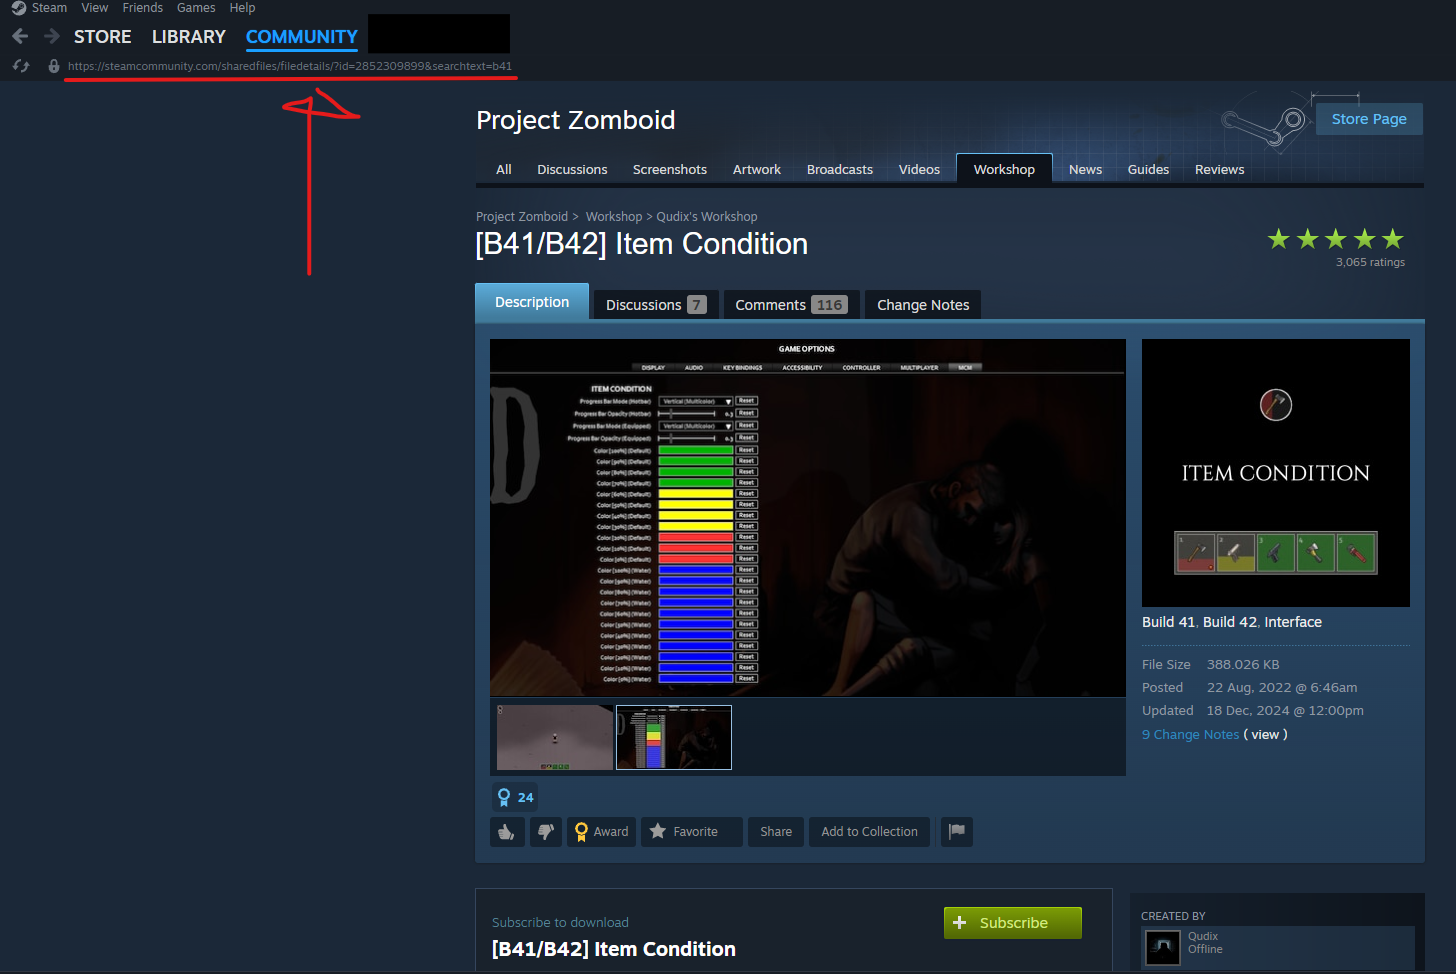Open the Broadcasts tab
1456x974 pixels.
pos(840,170)
